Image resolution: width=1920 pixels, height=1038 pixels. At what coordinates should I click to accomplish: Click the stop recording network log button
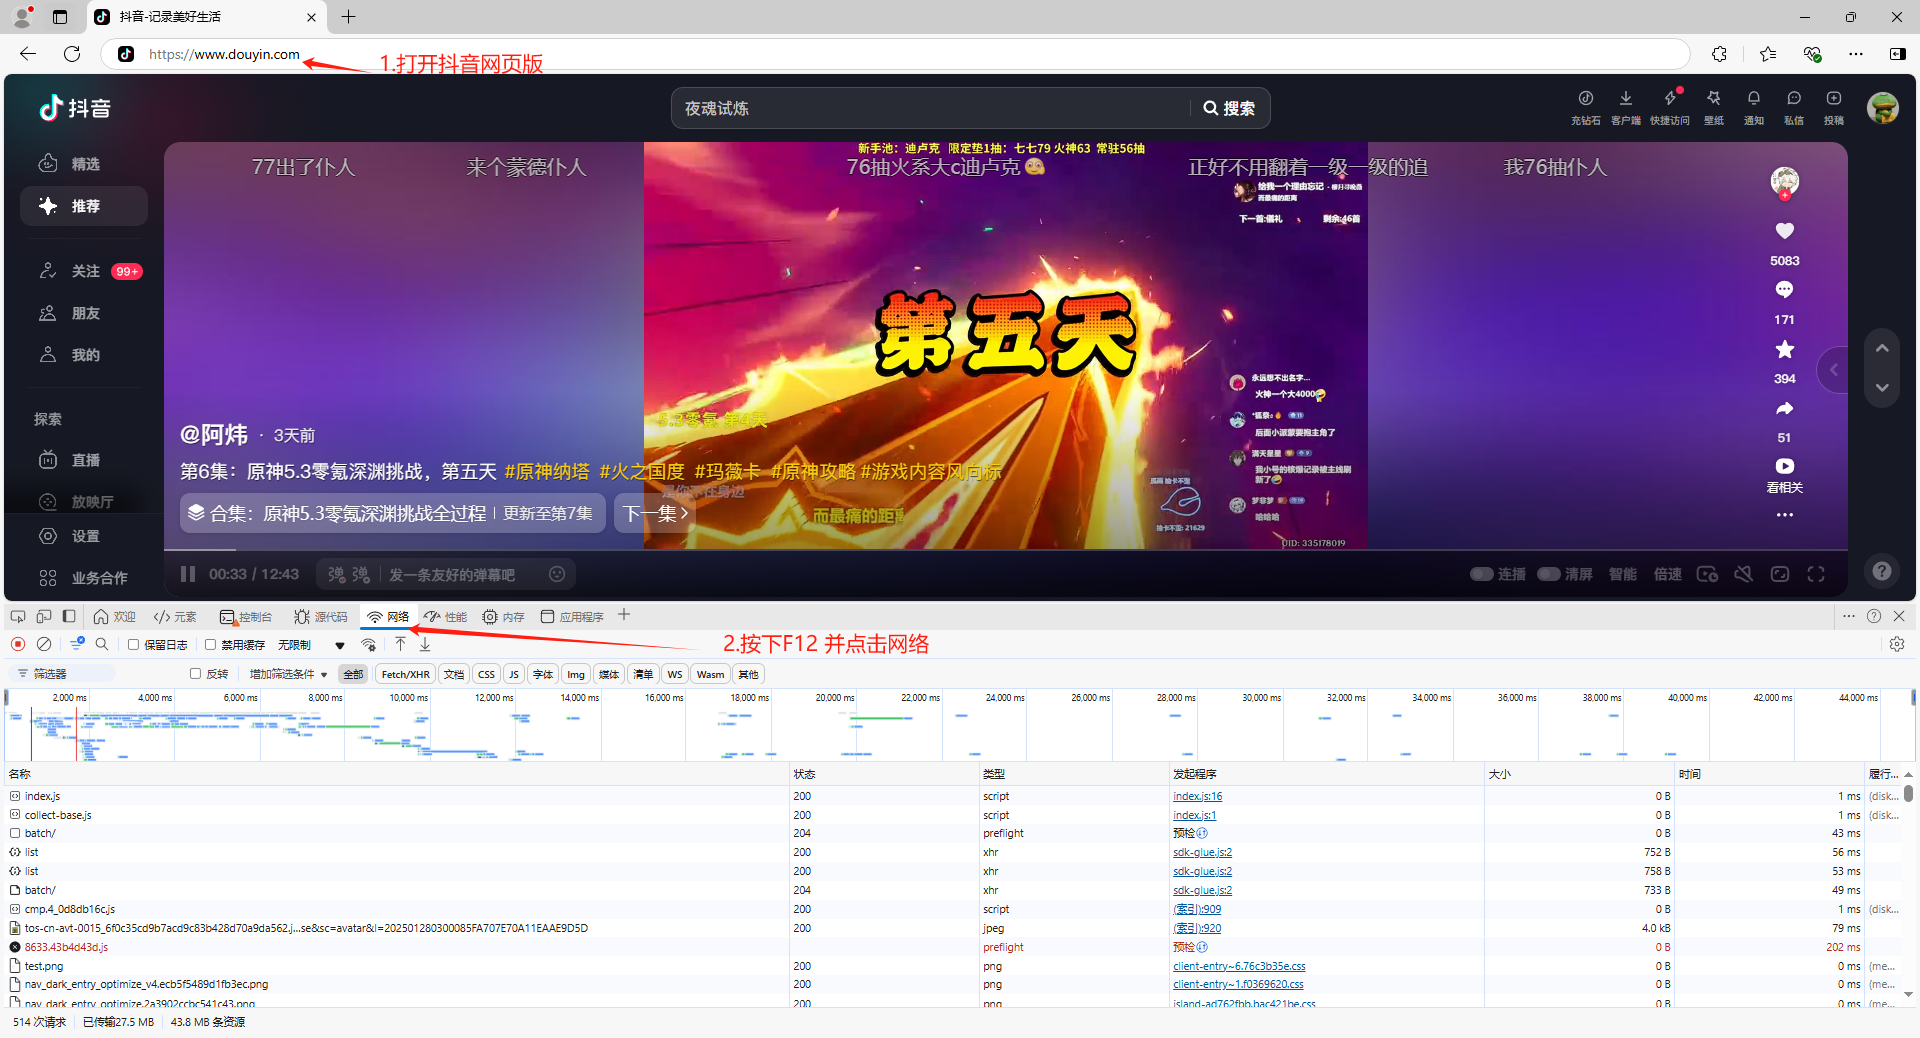tap(18, 644)
